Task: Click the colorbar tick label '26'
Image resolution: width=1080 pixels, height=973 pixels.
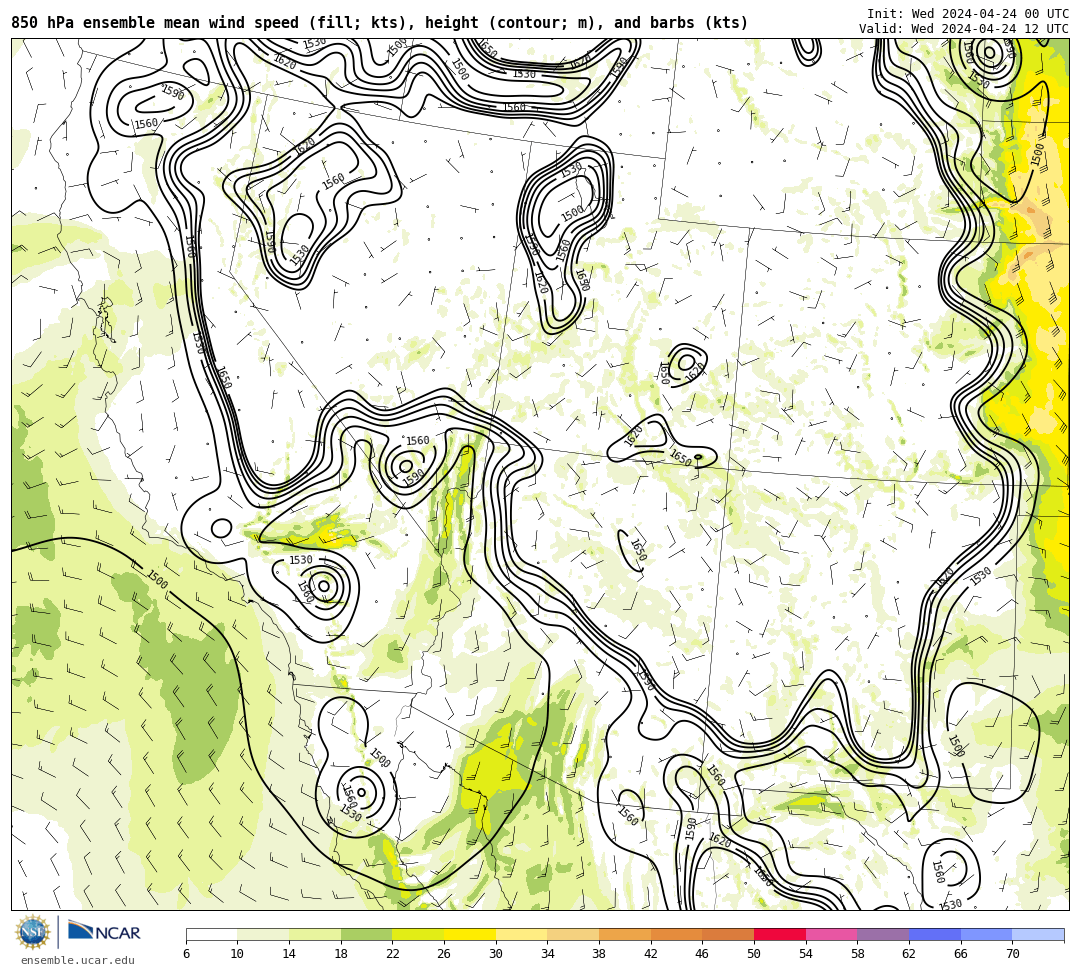Action: pos(444,954)
